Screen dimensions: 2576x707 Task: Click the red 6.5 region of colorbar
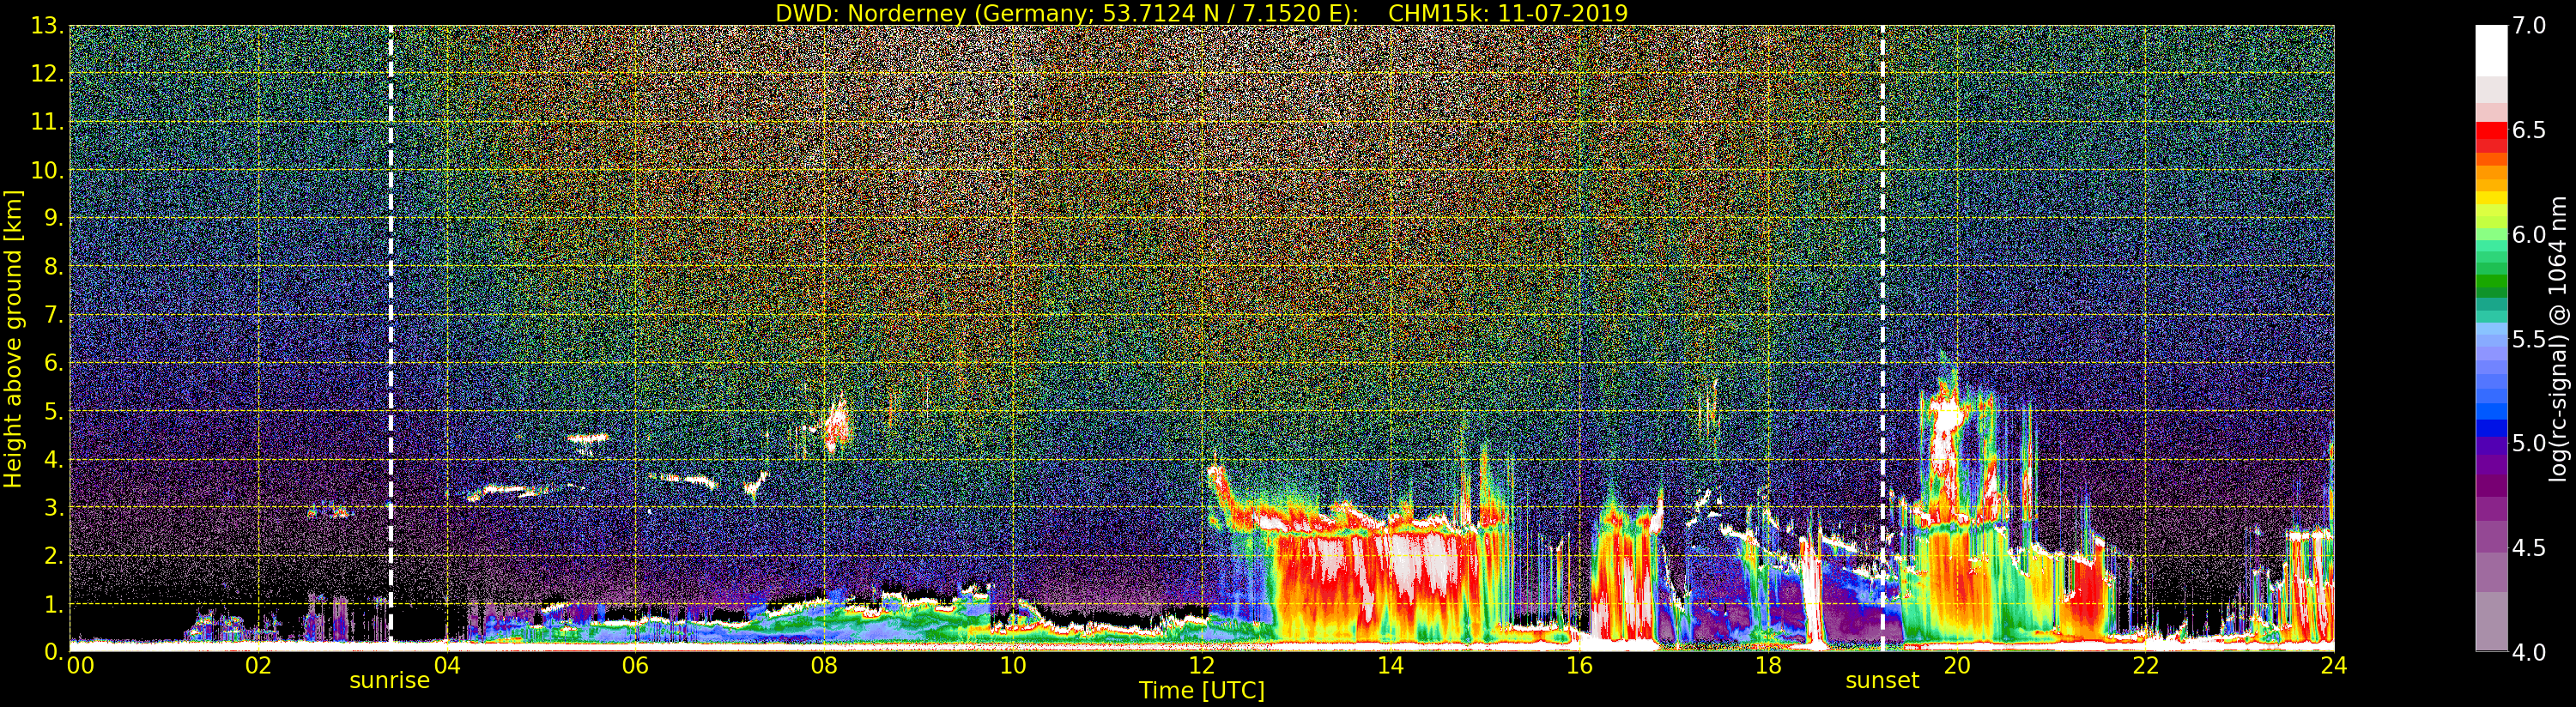pos(2490,132)
